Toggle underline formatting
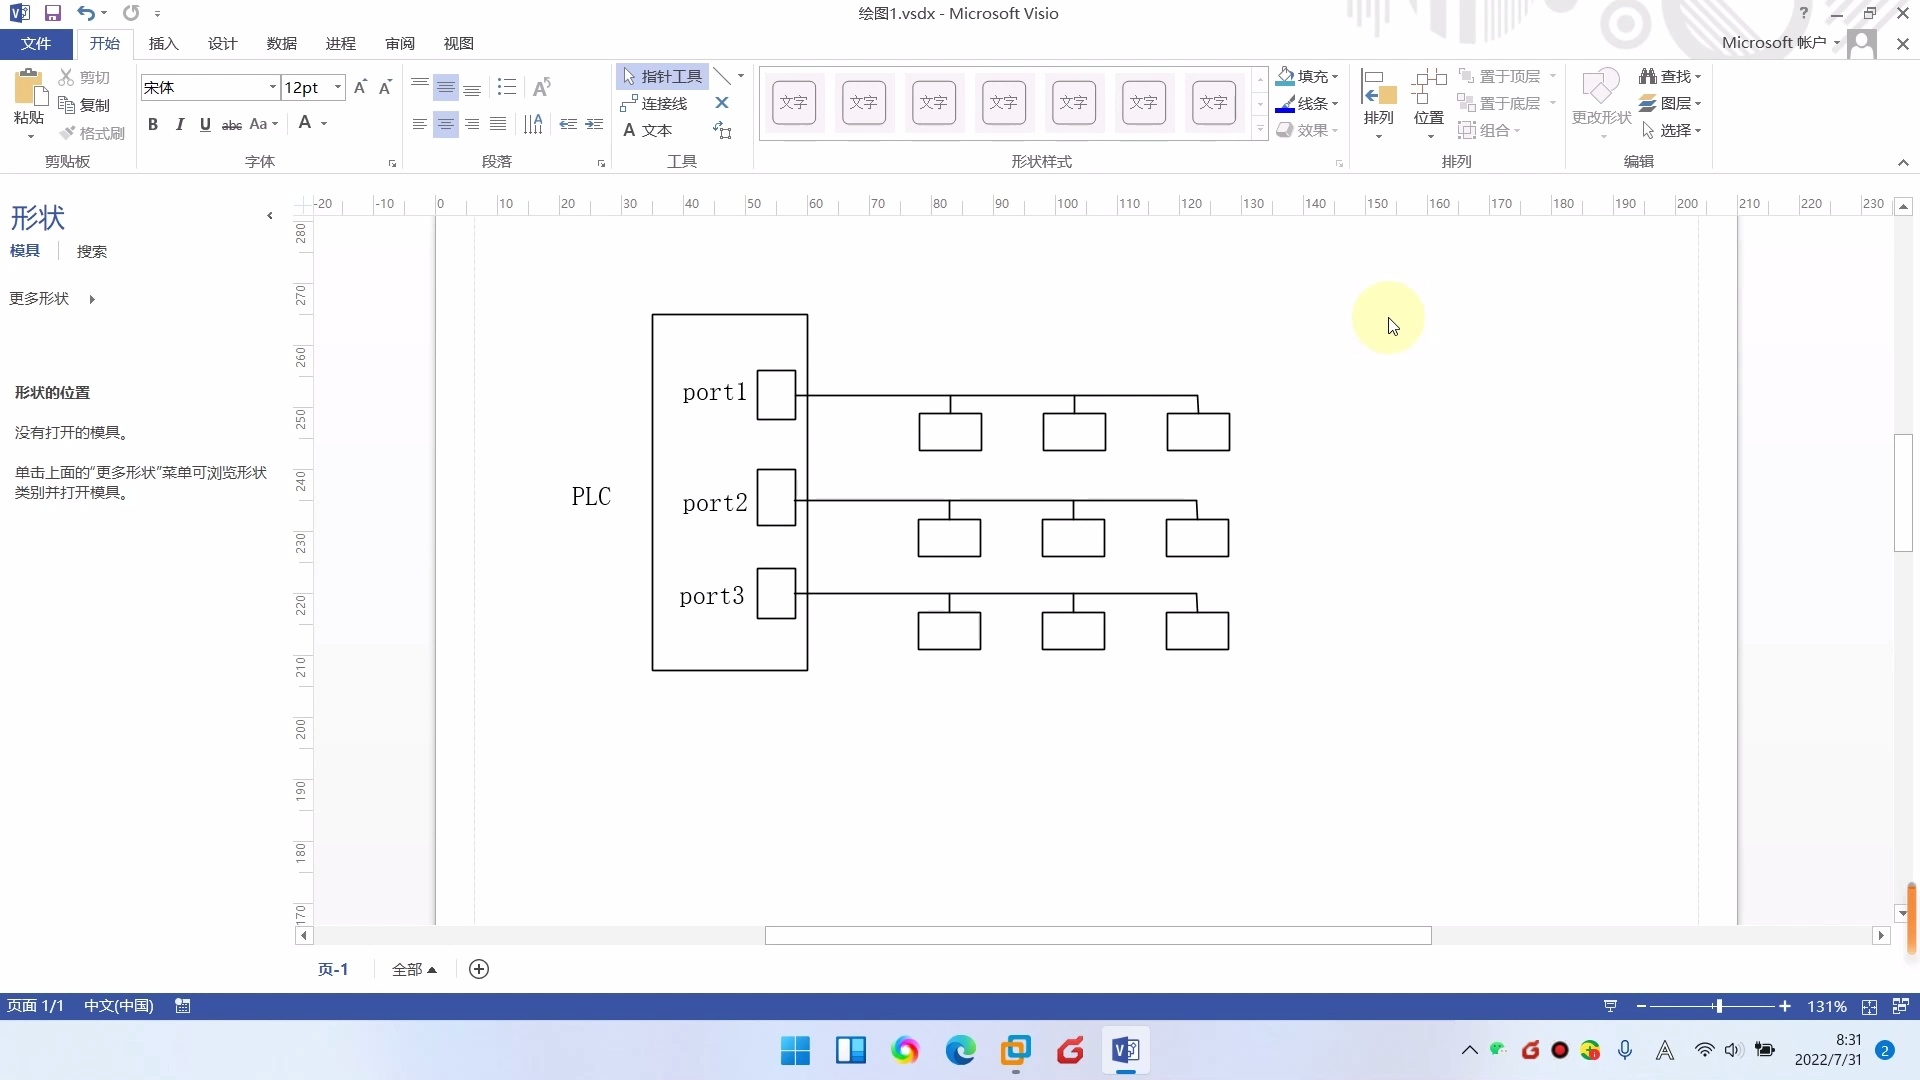The image size is (1920, 1080). (x=205, y=123)
